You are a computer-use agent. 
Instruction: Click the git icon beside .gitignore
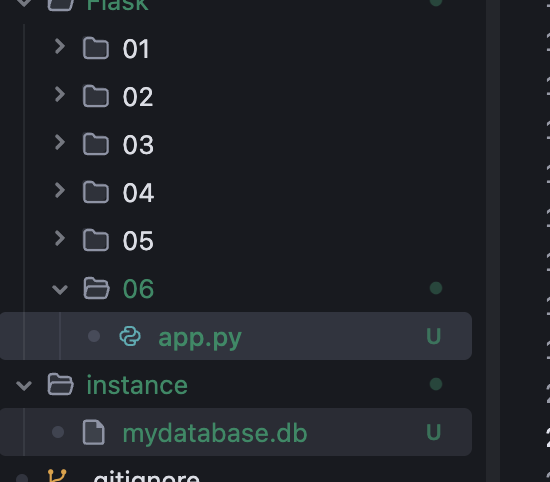point(57,476)
